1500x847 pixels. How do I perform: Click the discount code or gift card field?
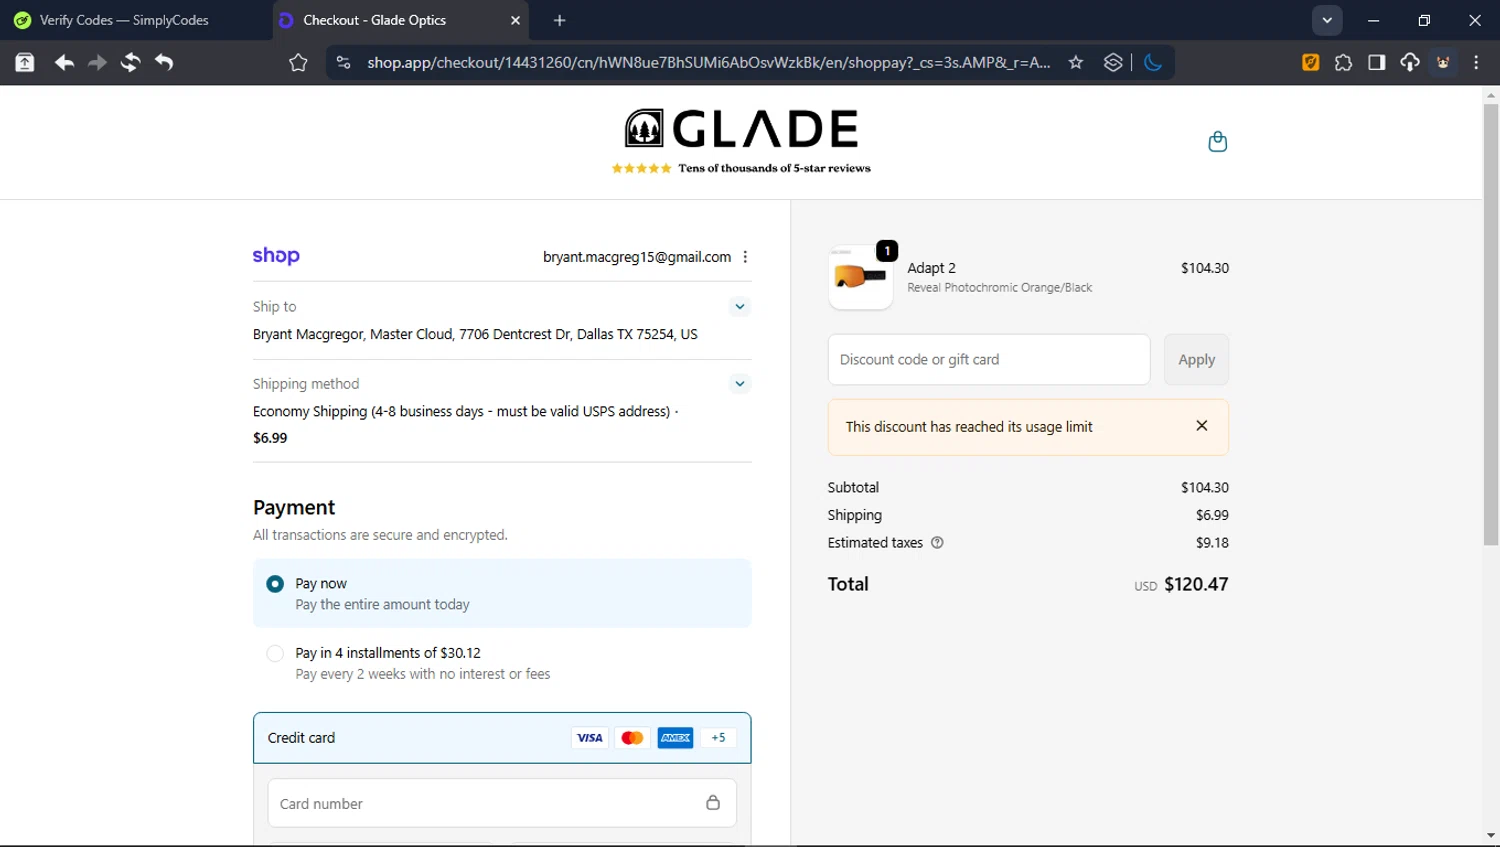[x=989, y=359]
